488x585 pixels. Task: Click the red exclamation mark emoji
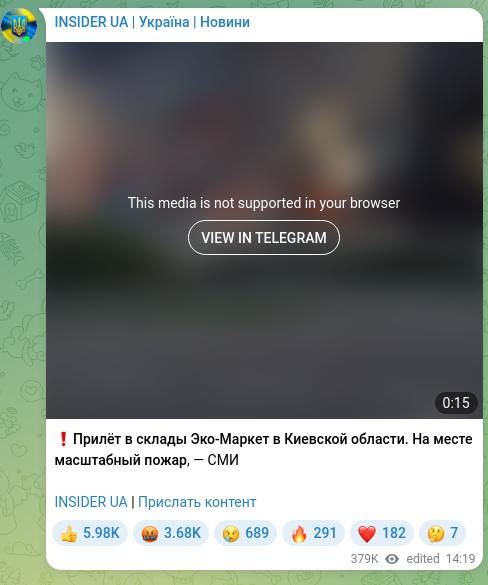tap(63, 439)
